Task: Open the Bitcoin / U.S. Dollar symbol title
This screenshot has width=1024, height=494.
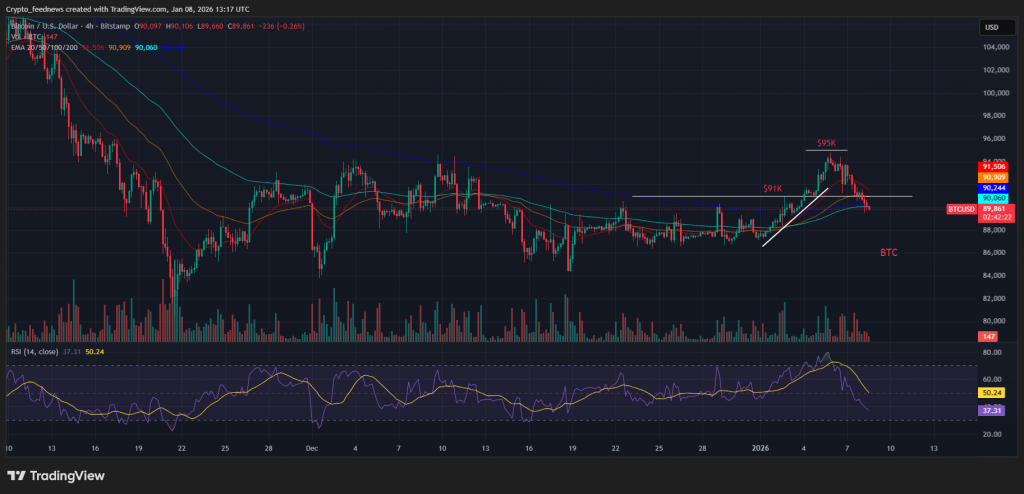Action: point(50,27)
